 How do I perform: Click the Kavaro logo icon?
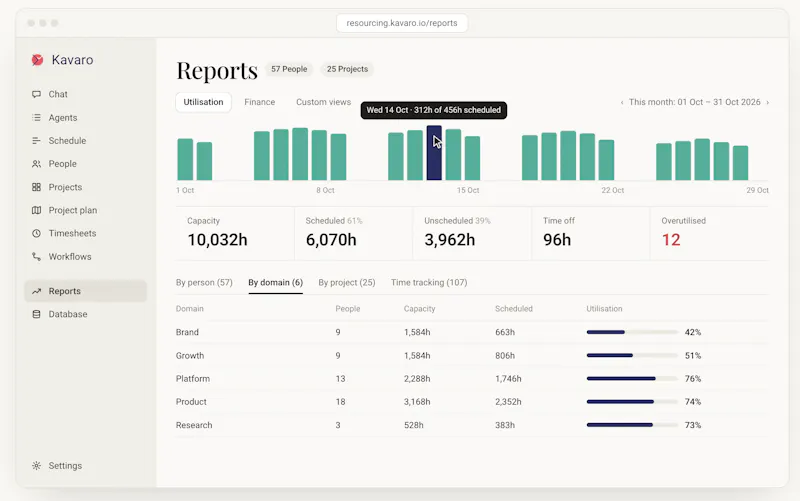click(37, 60)
